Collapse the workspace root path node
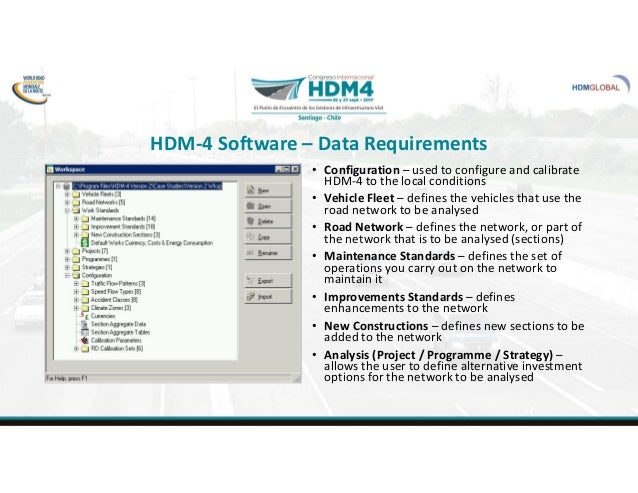 coord(58,186)
